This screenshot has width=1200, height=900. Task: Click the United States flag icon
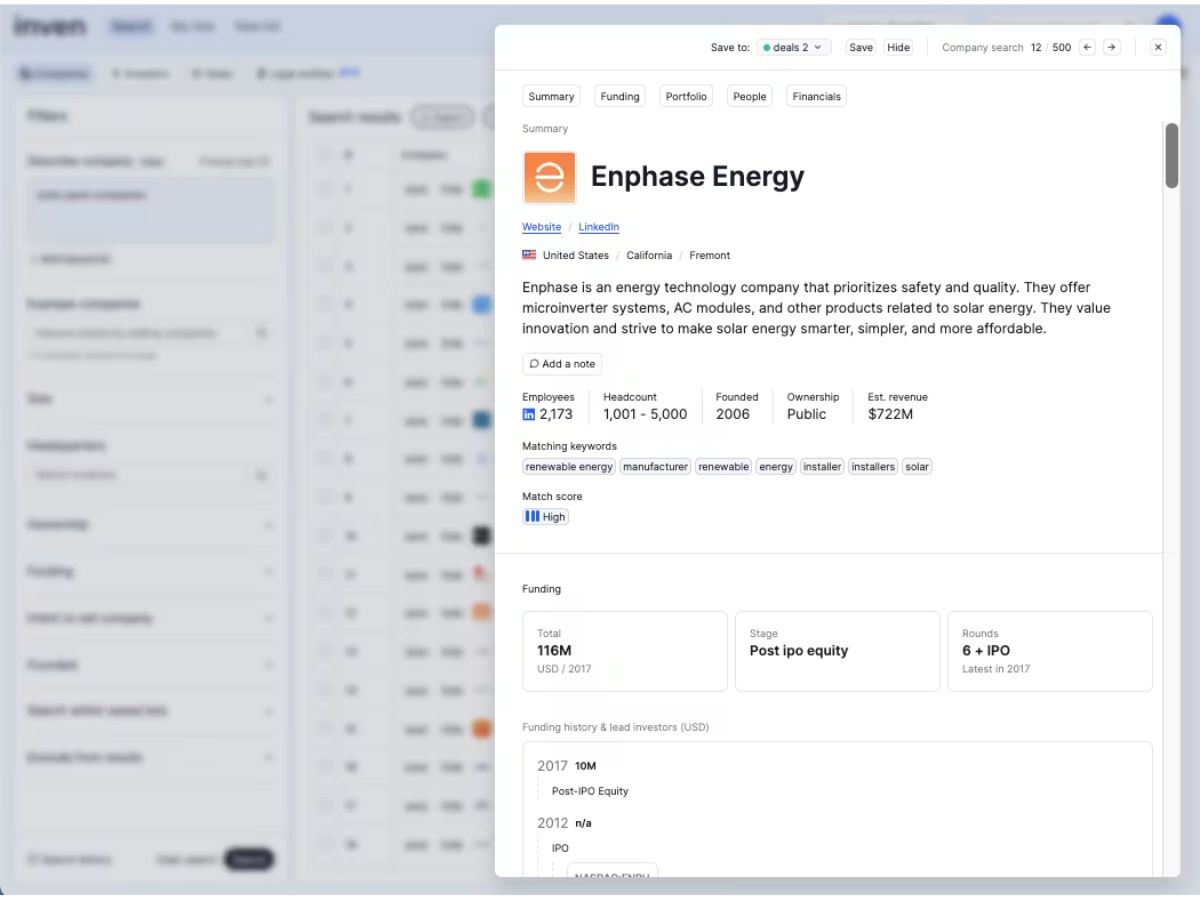(529, 255)
